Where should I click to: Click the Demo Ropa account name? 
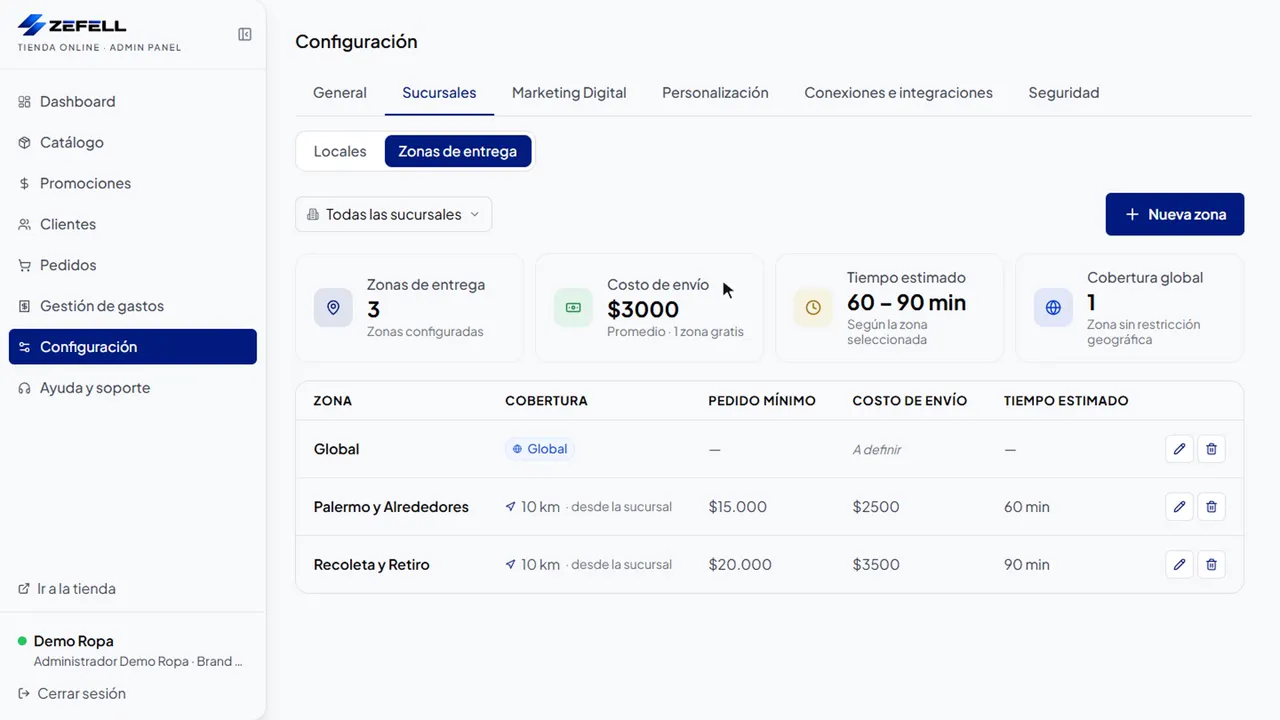[x=74, y=641]
